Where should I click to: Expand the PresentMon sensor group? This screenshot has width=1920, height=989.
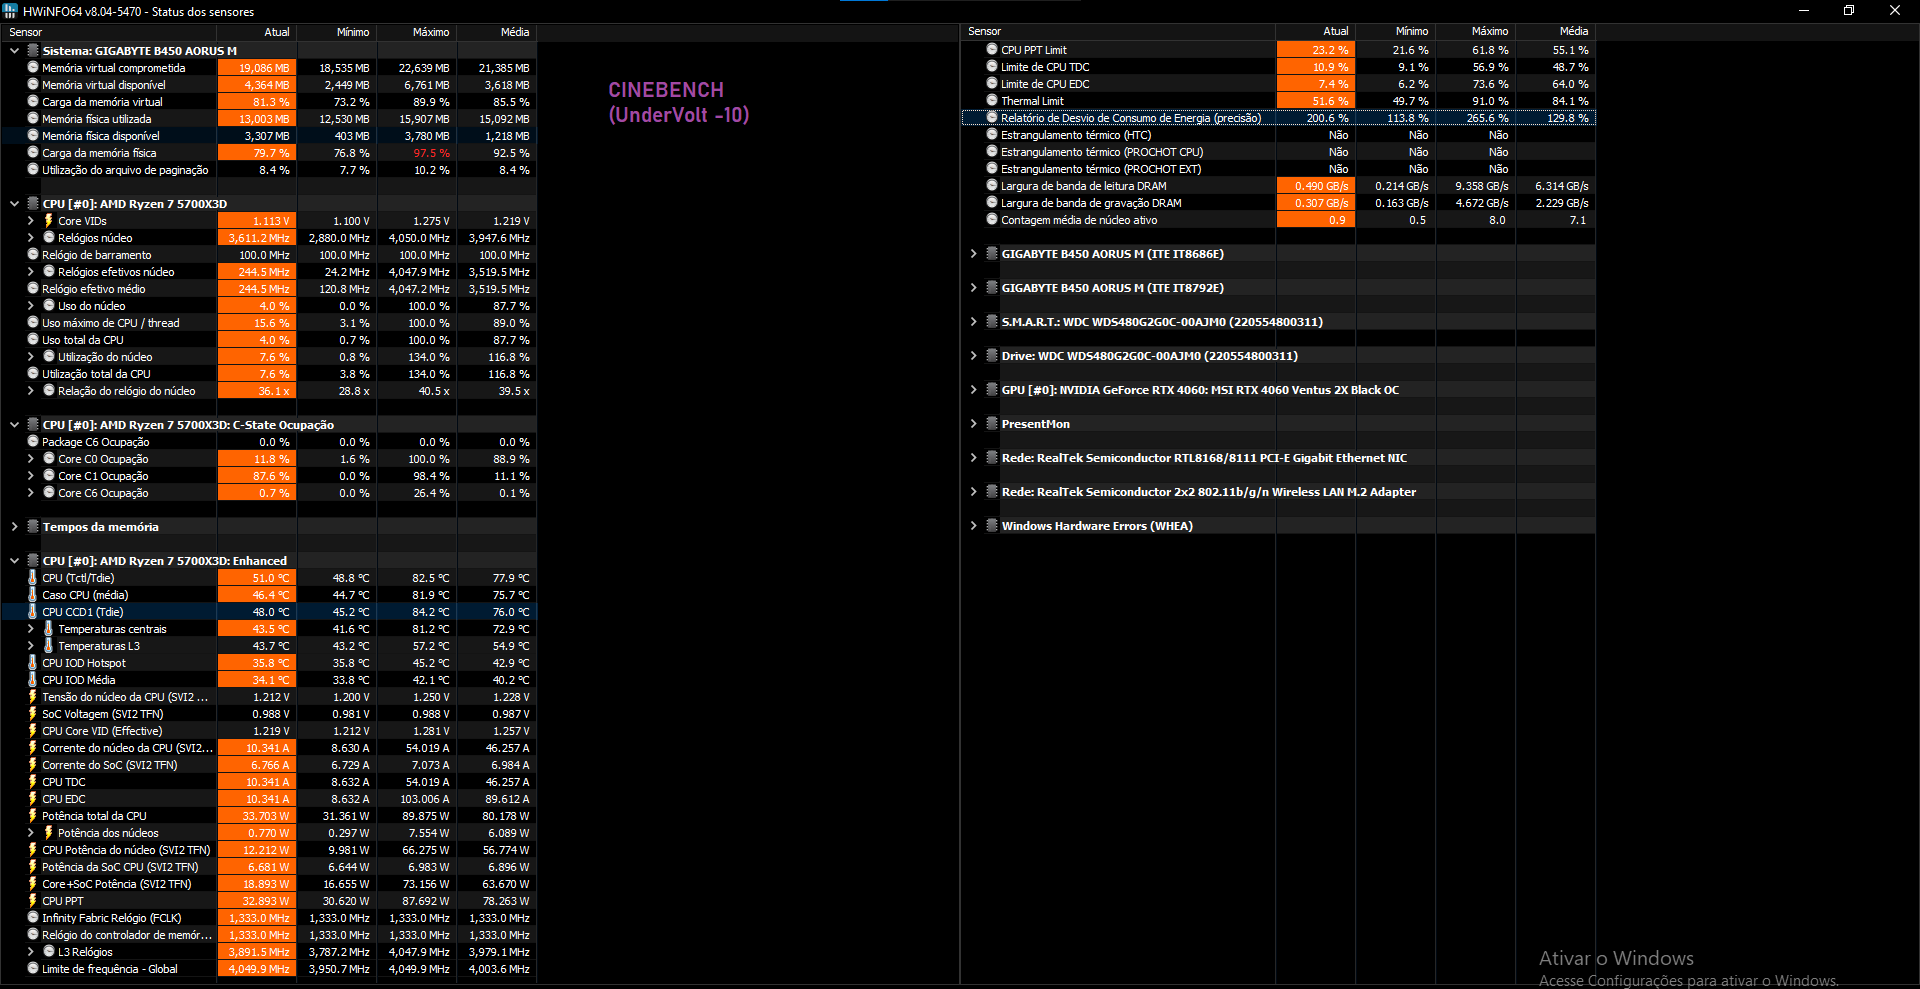point(973,424)
